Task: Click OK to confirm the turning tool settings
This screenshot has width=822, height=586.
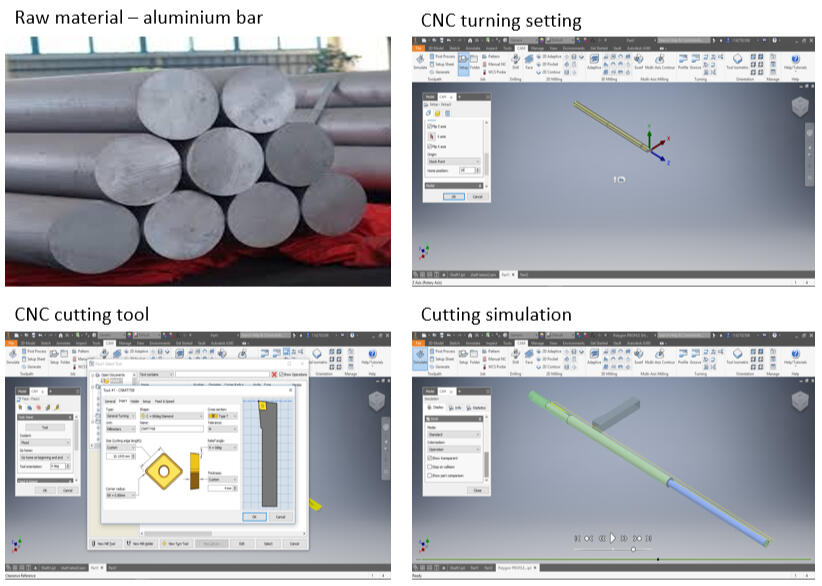Action: pyautogui.click(x=255, y=516)
